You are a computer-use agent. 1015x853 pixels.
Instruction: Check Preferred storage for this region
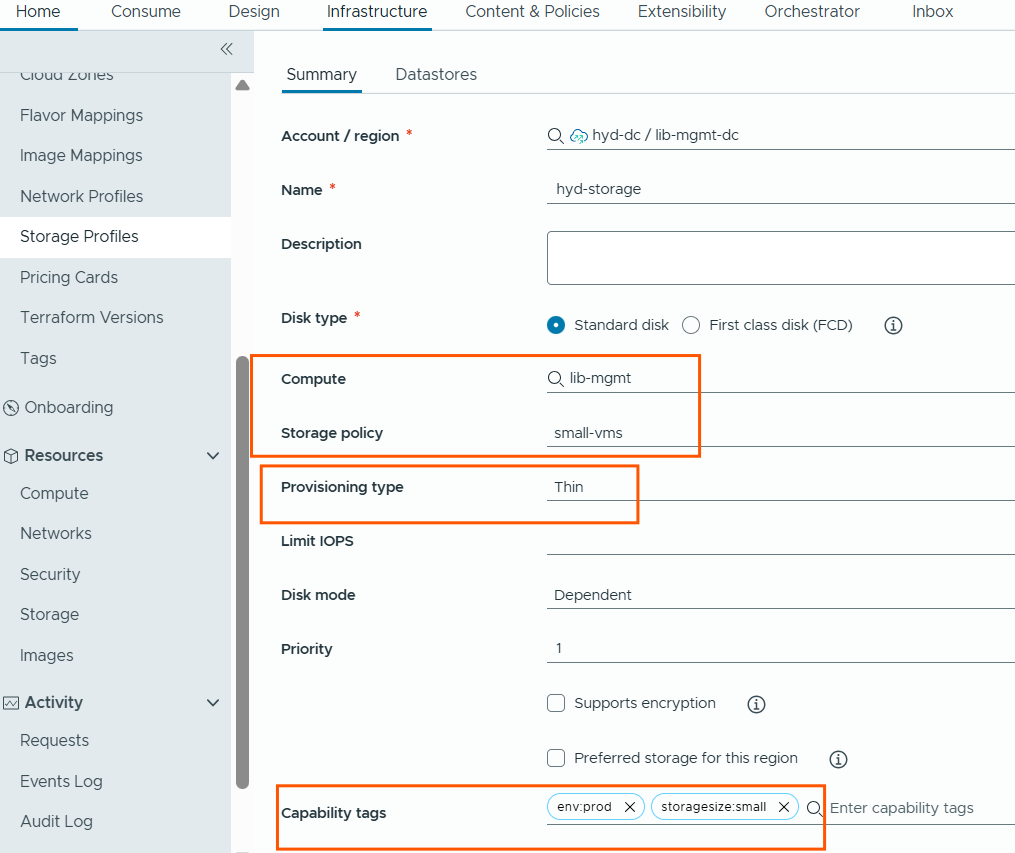(x=557, y=758)
